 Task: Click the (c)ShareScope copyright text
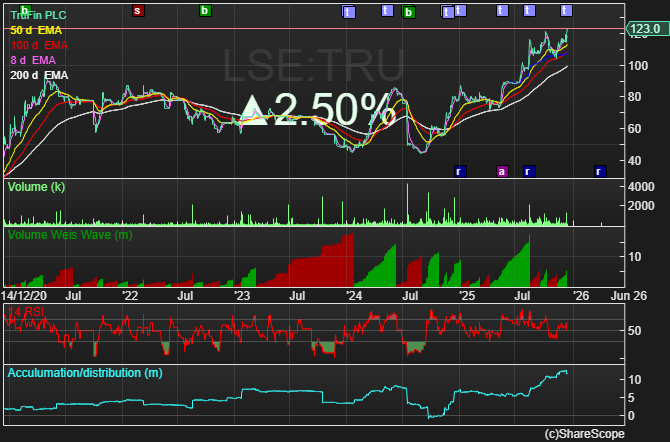pos(585,434)
